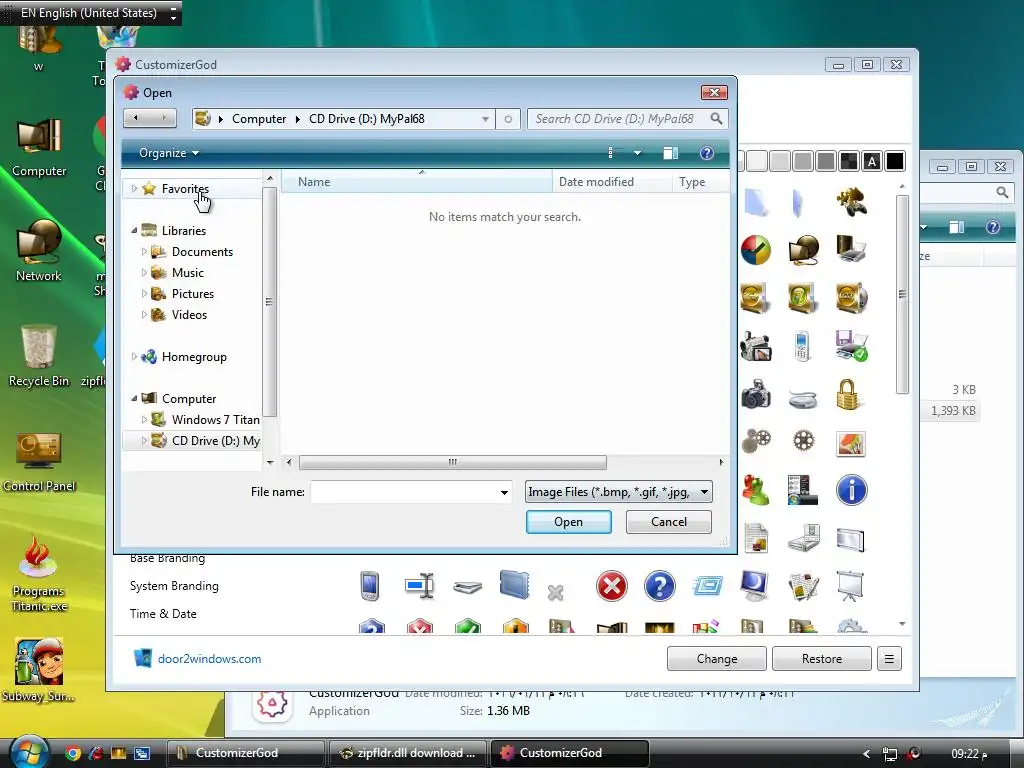
Task: Open the Windows Start orb
Action: [x=29, y=752]
